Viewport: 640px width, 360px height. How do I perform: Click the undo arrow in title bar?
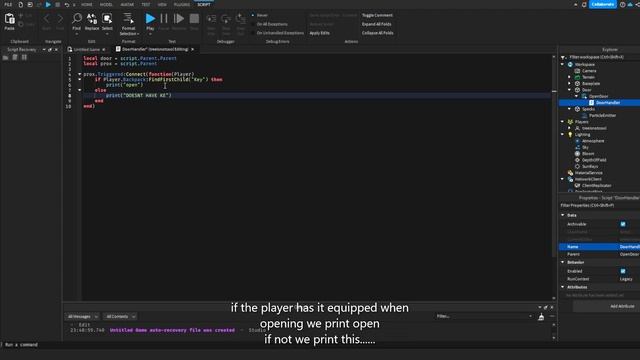[67, 4]
